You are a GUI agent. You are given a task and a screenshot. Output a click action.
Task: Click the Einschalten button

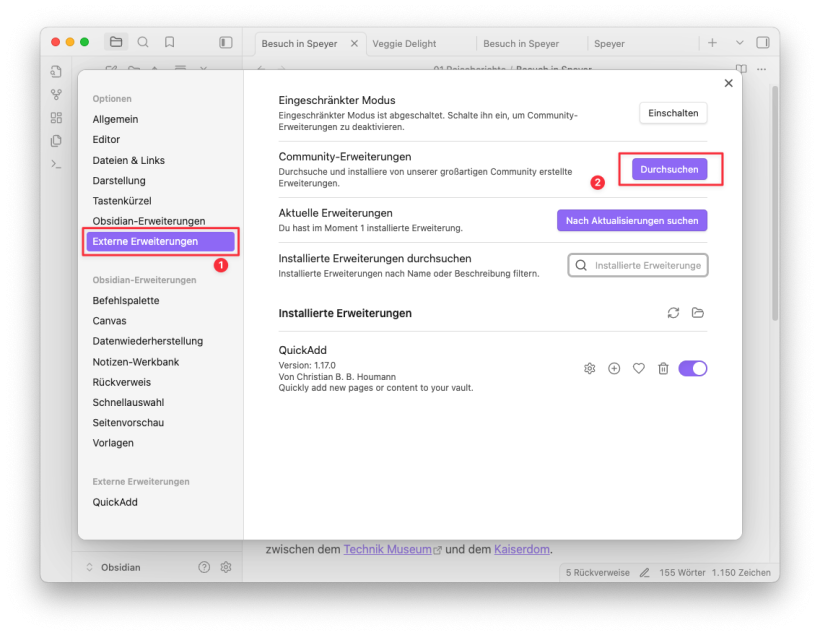coord(673,113)
